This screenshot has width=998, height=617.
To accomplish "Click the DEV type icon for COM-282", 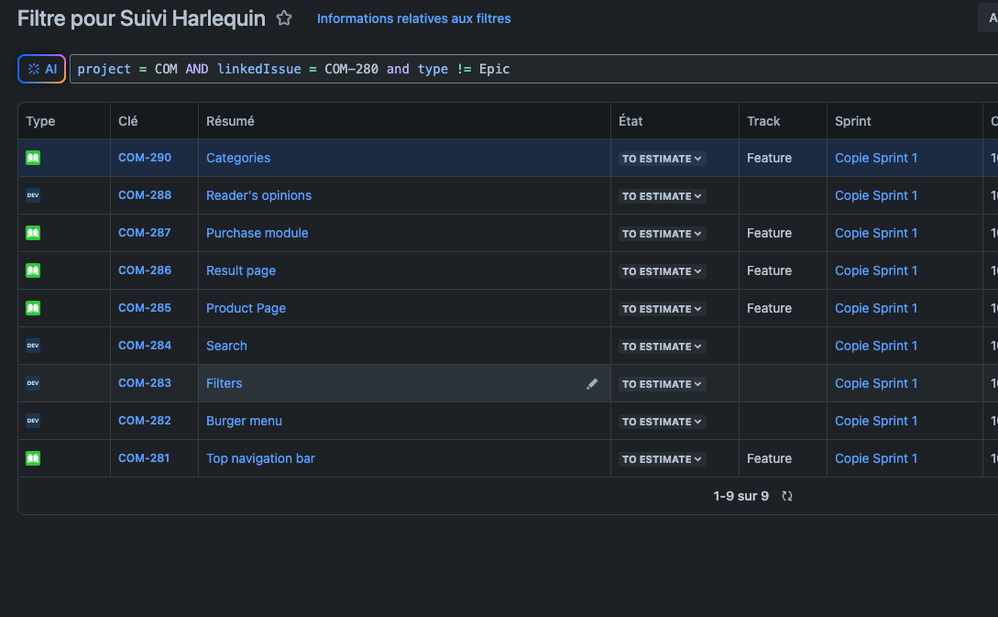I will click(33, 420).
